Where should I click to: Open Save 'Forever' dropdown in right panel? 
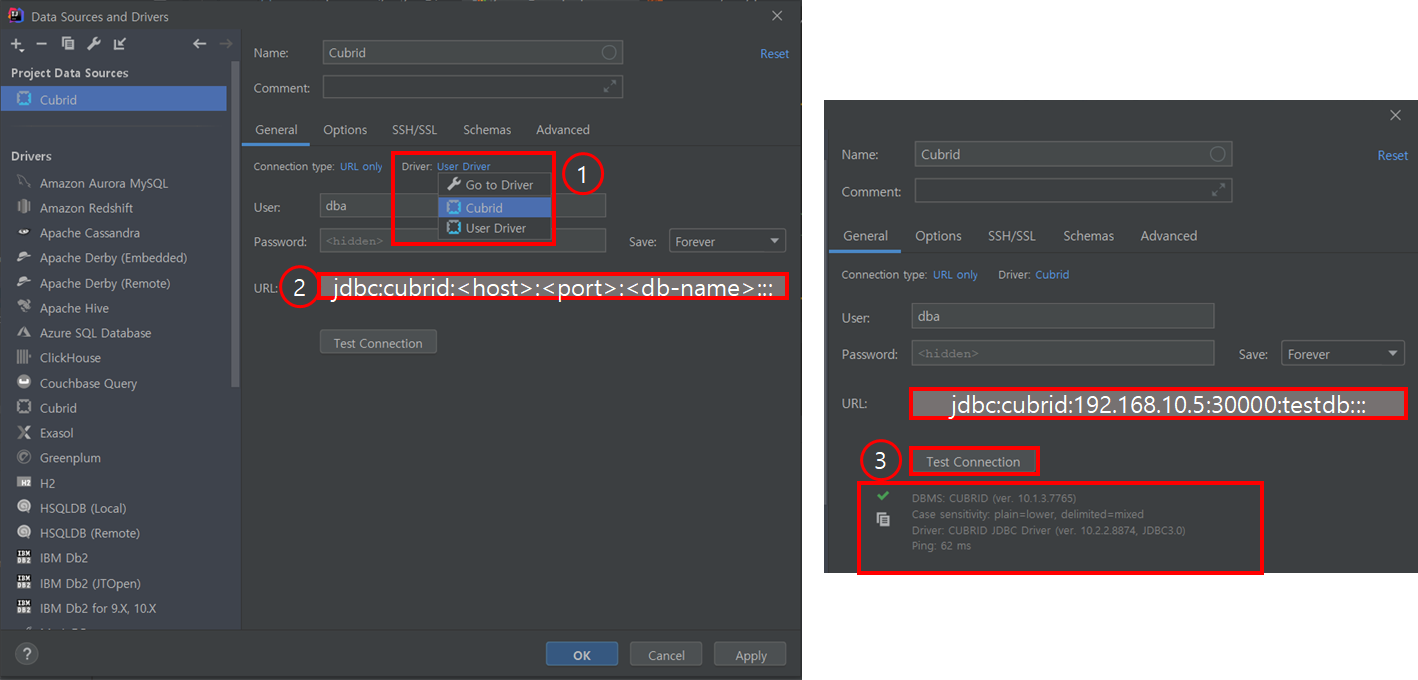[x=1343, y=354]
